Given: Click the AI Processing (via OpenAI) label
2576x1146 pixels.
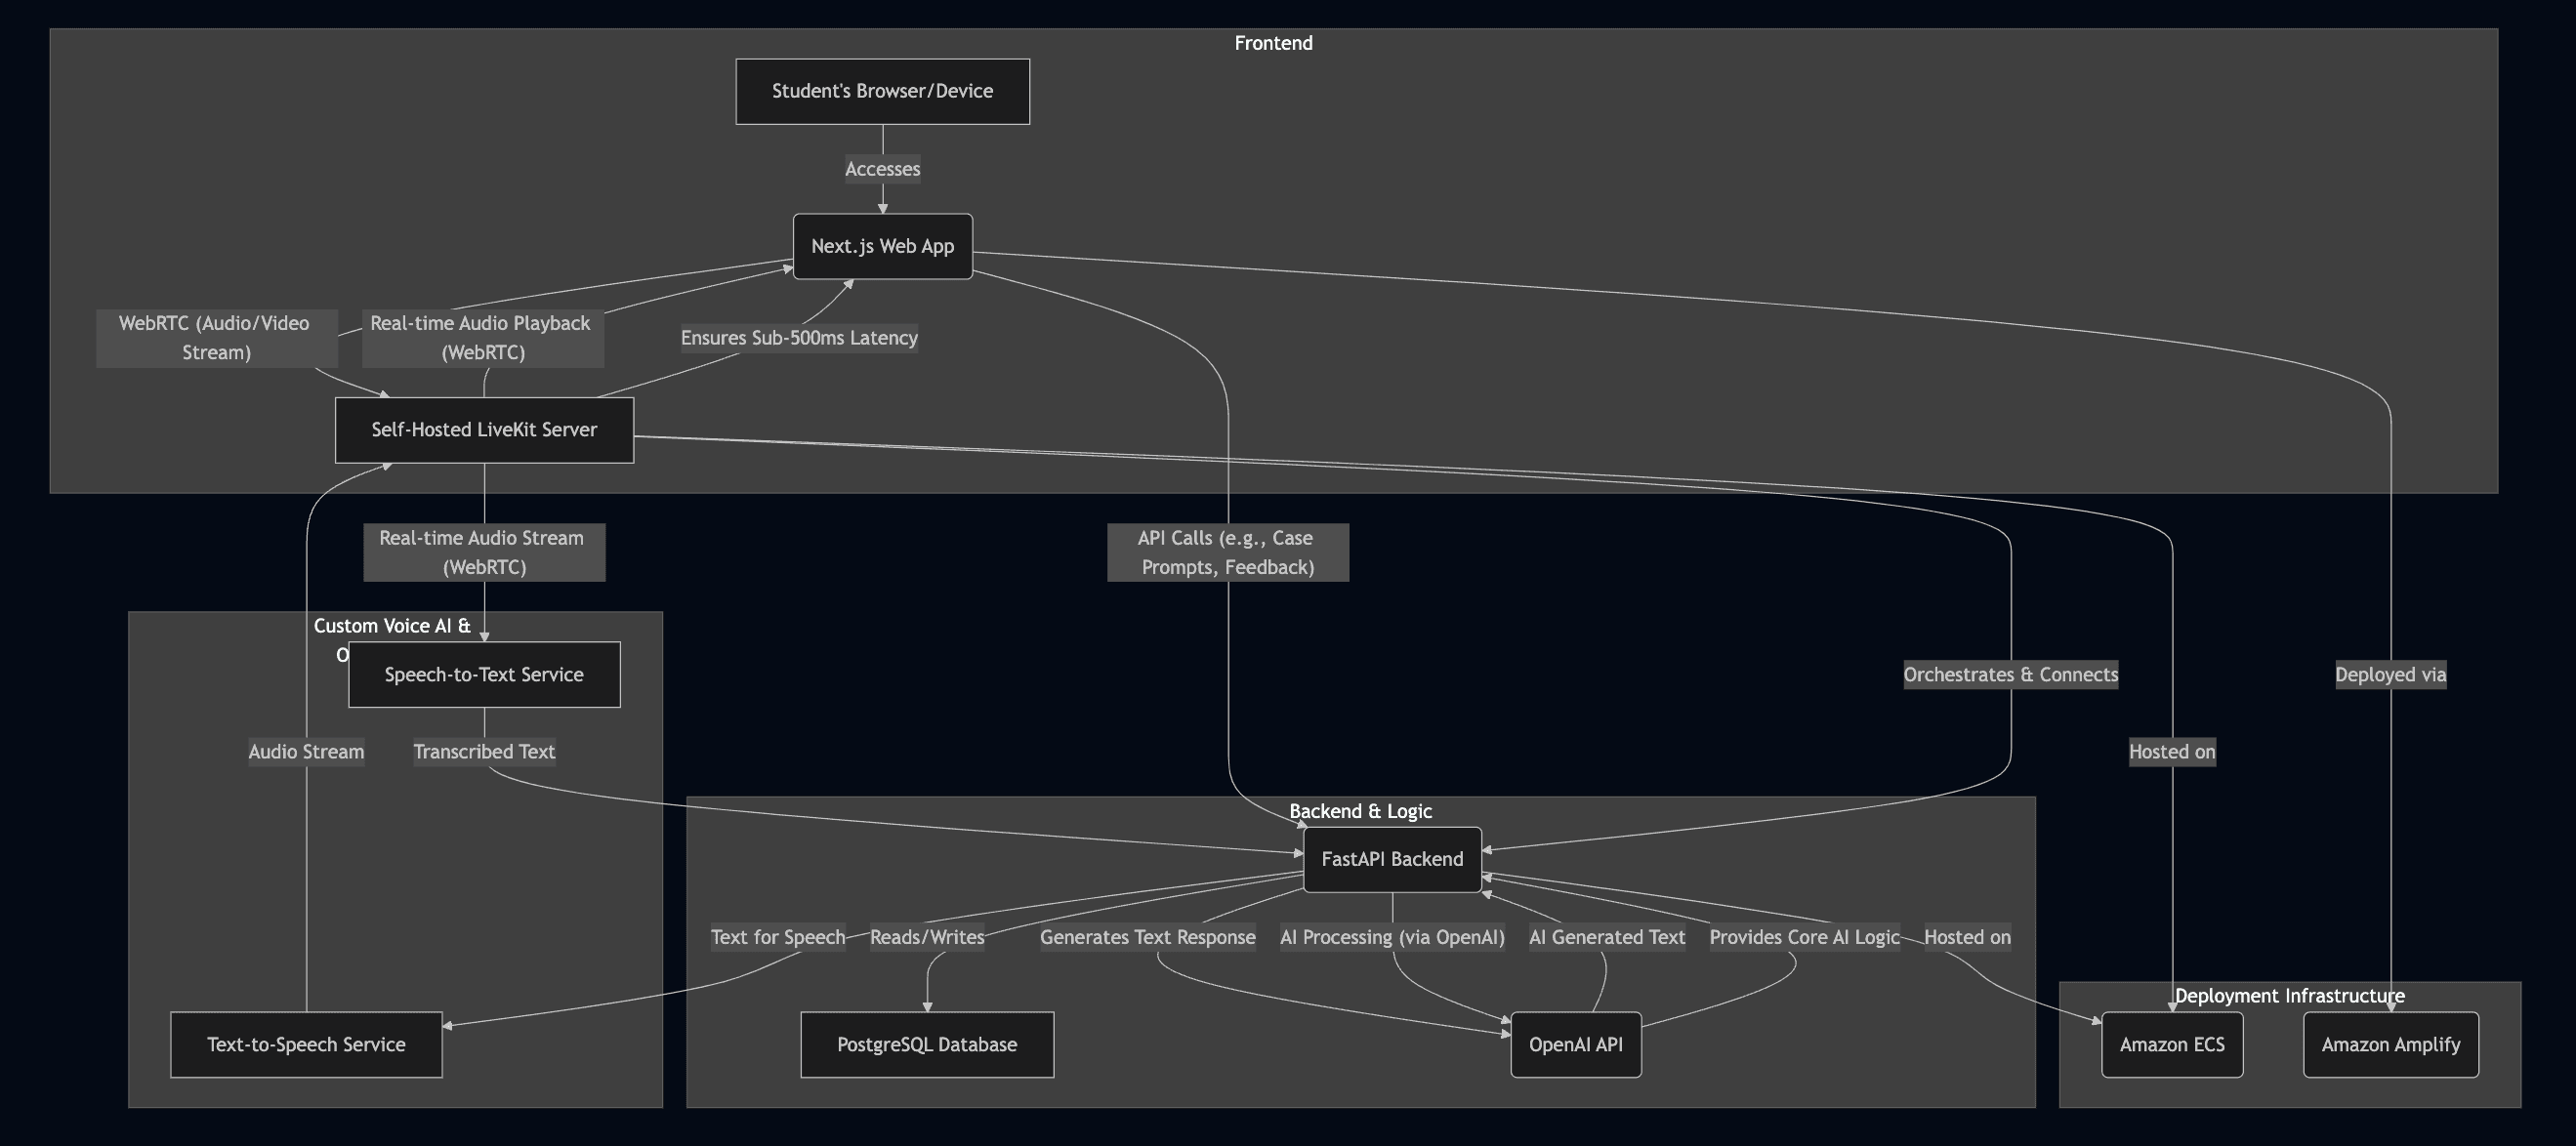Looking at the screenshot, I should pos(1392,938).
